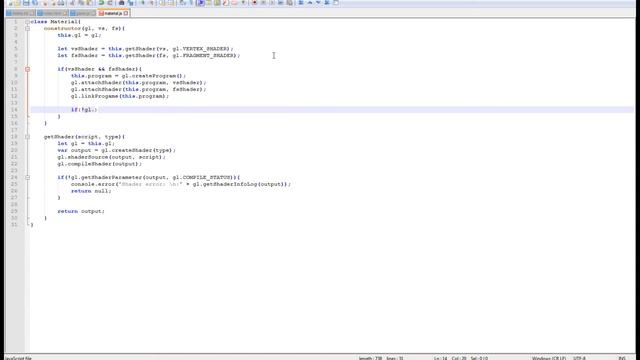Open Find with the binoculars icon
The image size is (640, 360).
(x=121, y=3)
